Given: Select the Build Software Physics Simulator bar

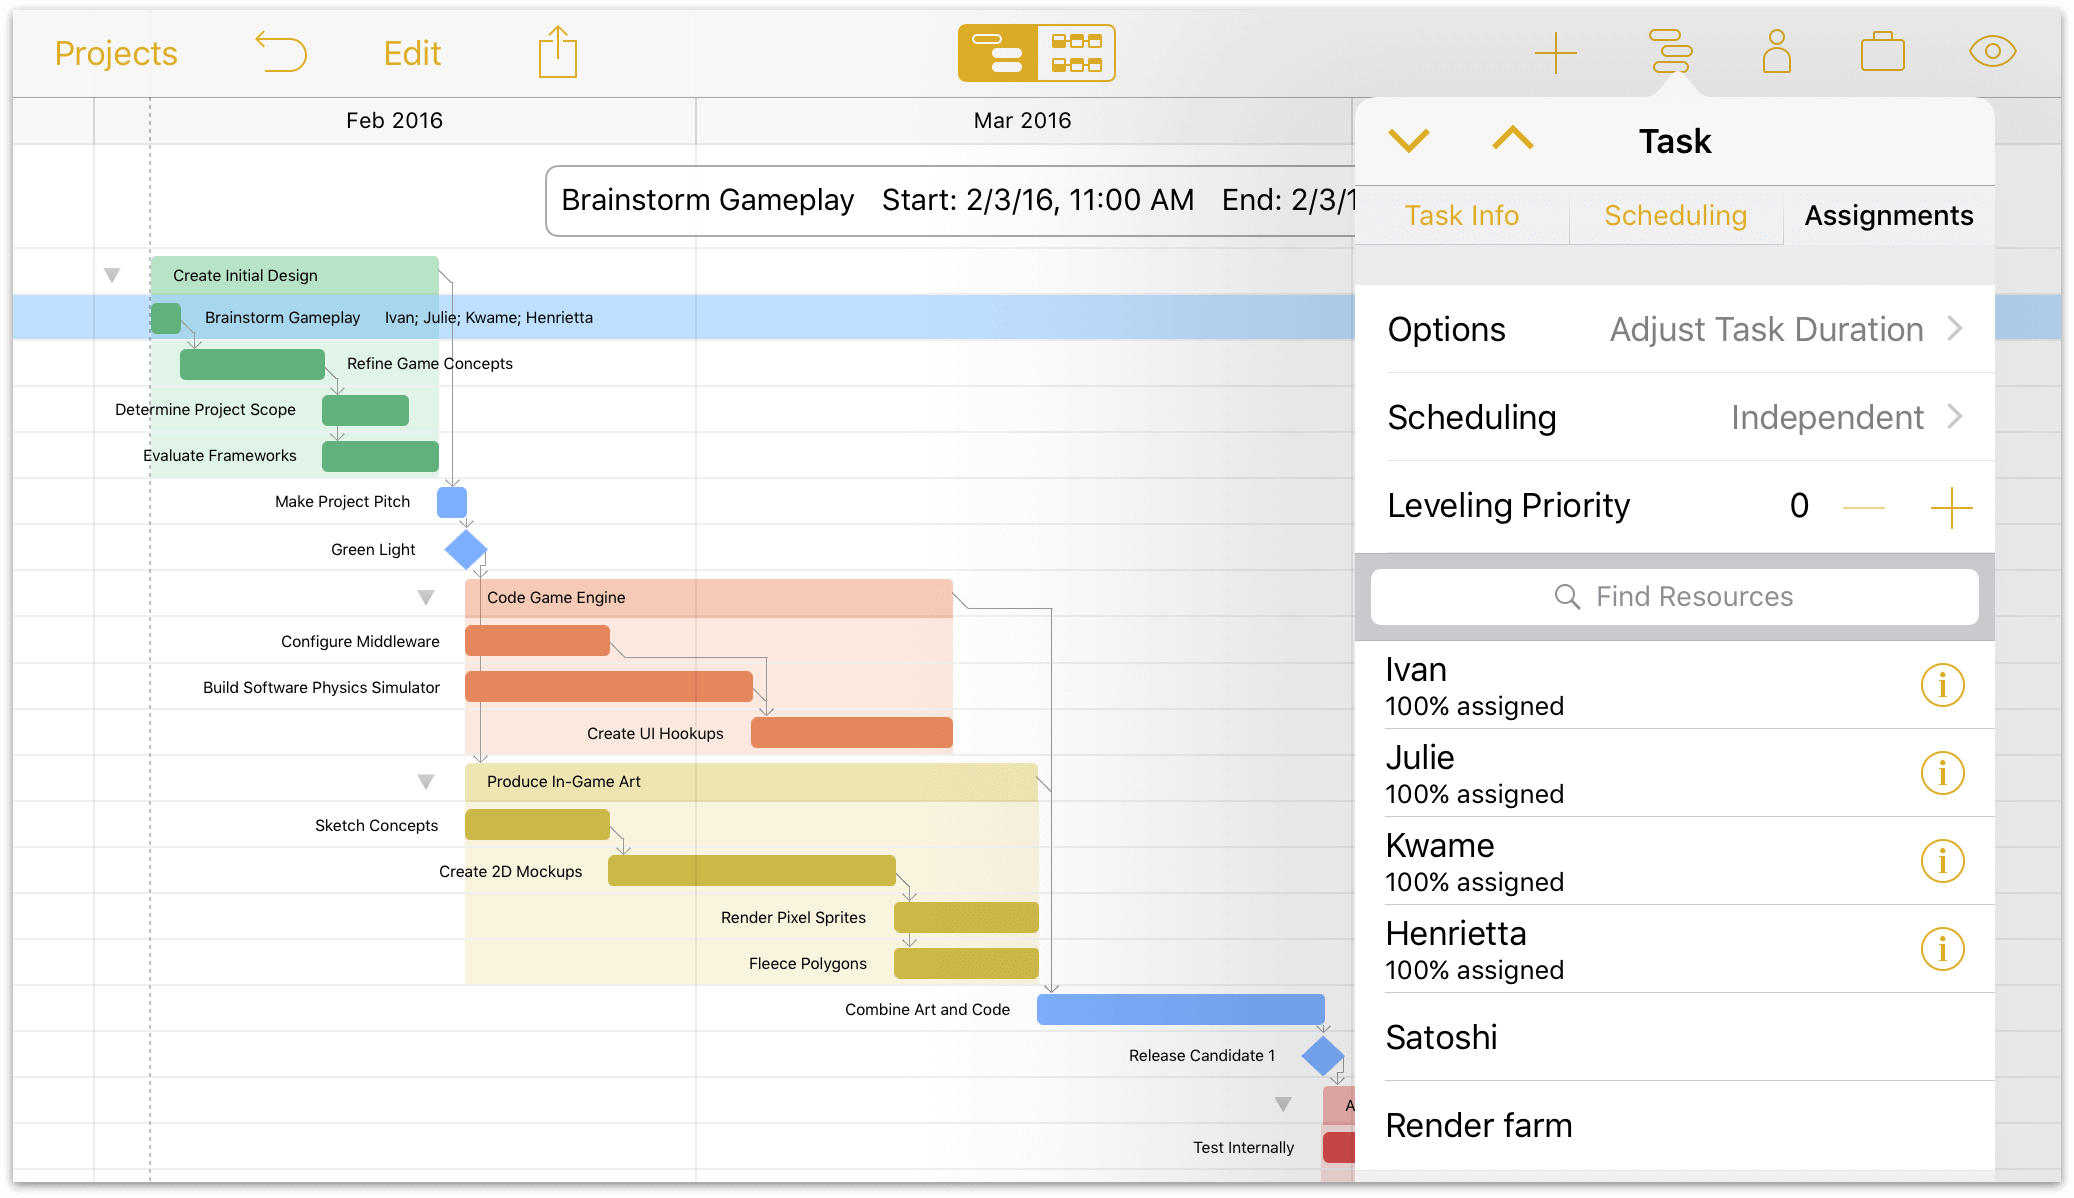Looking at the screenshot, I should pyautogui.click(x=608, y=686).
